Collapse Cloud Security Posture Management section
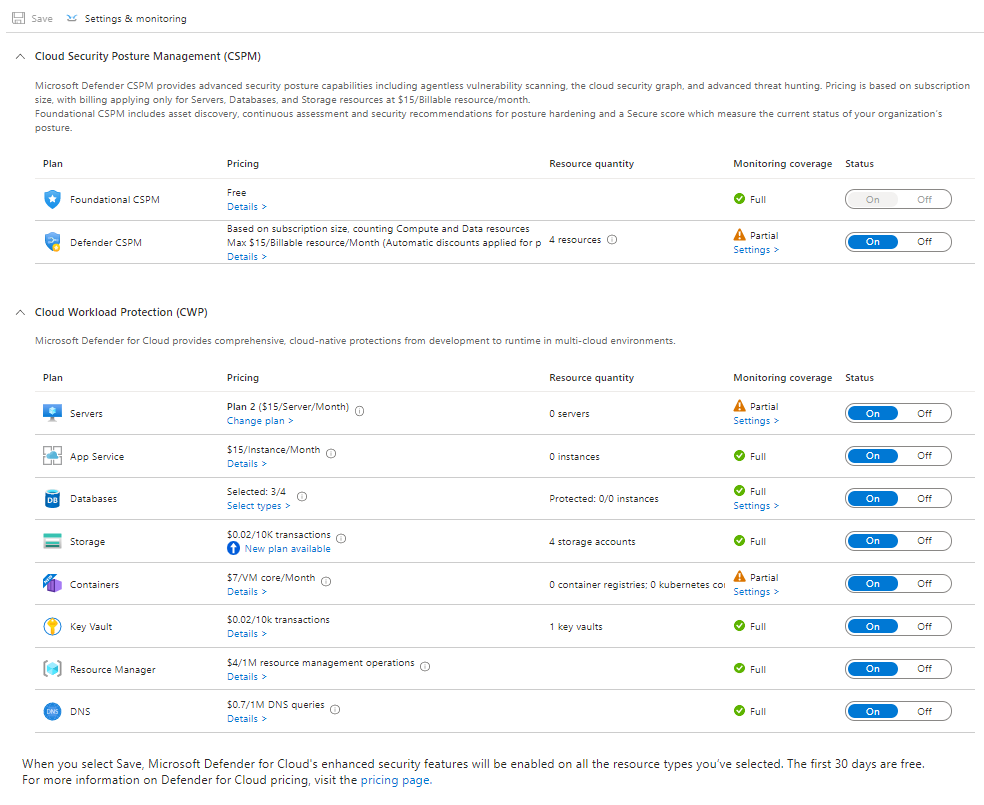The width and height of the screenshot is (984, 805). tap(21, 57)
